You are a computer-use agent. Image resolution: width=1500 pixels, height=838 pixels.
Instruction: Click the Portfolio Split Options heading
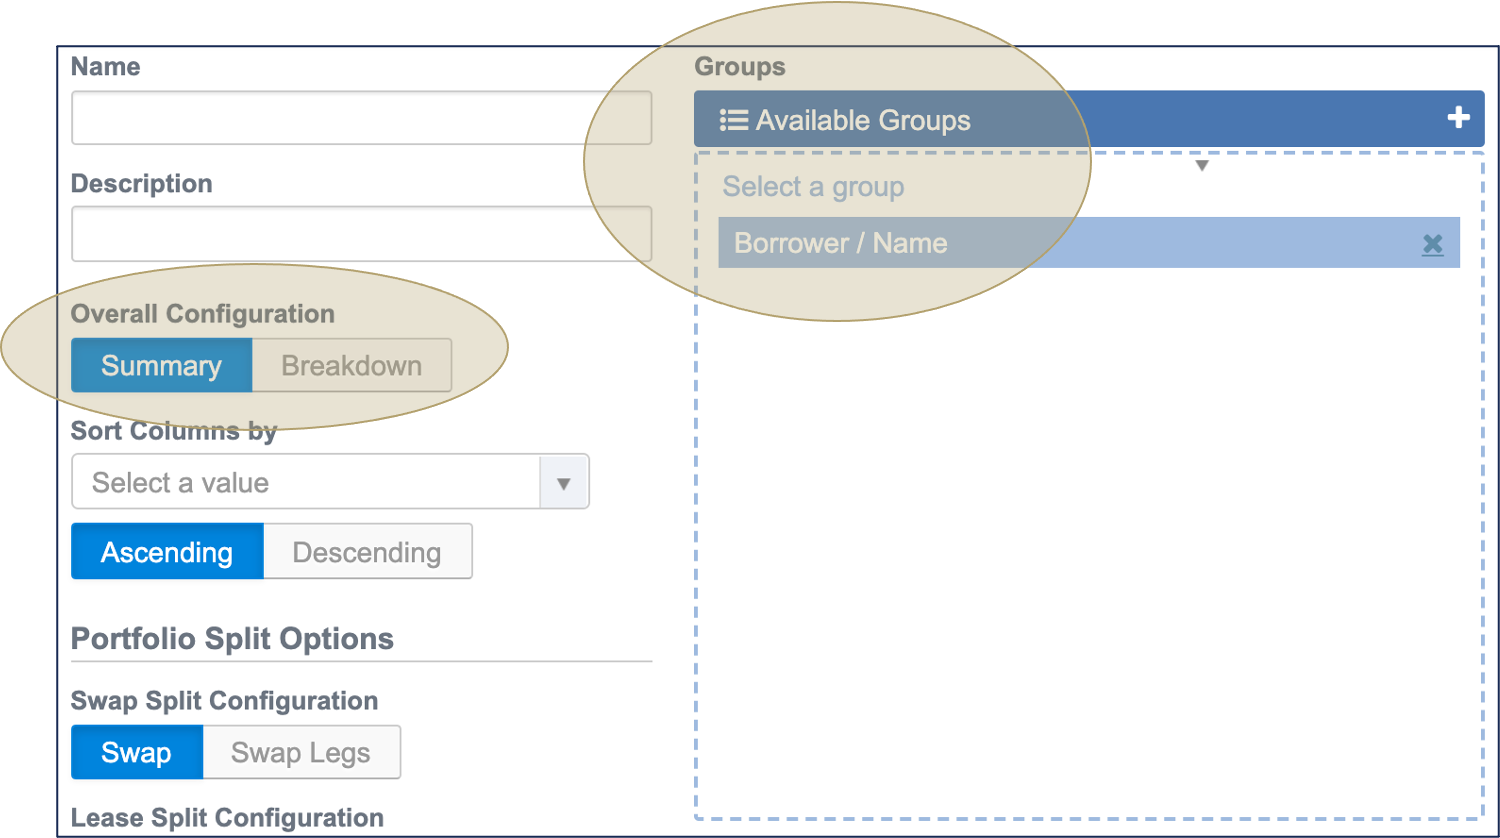coord(232,639)
